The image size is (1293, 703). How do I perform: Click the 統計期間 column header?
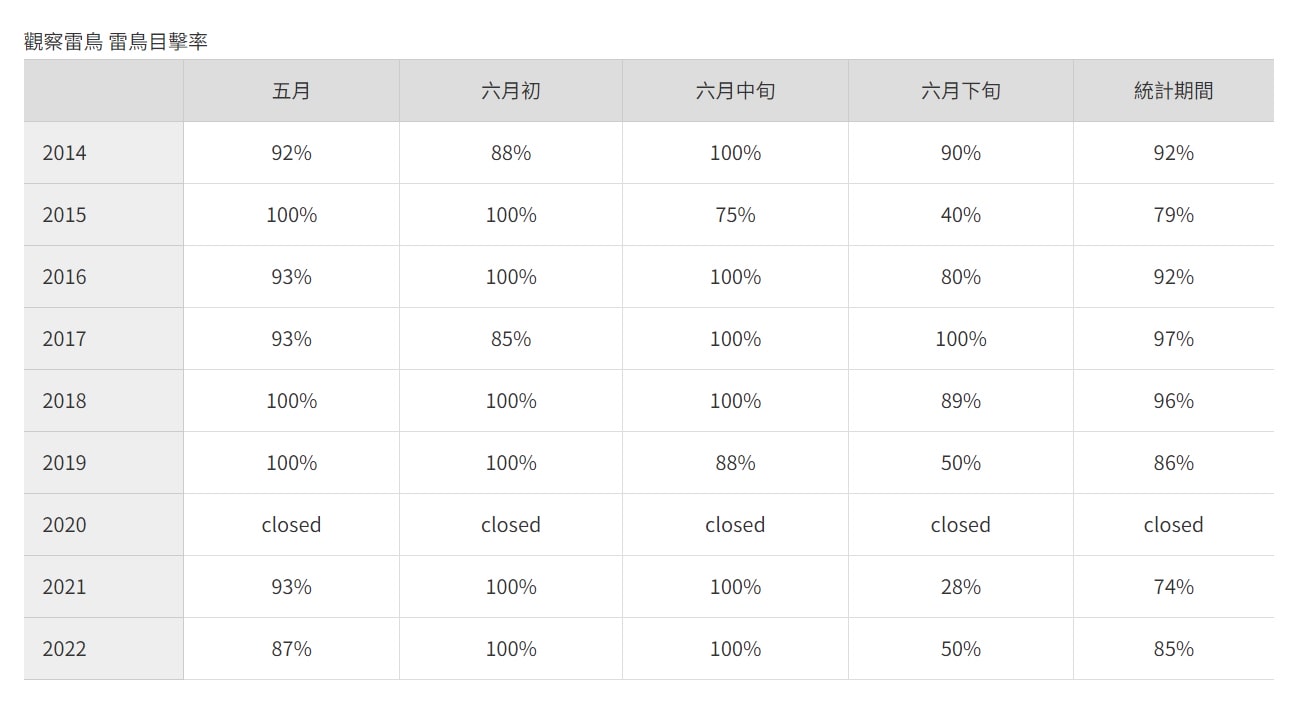(1174, 91)
